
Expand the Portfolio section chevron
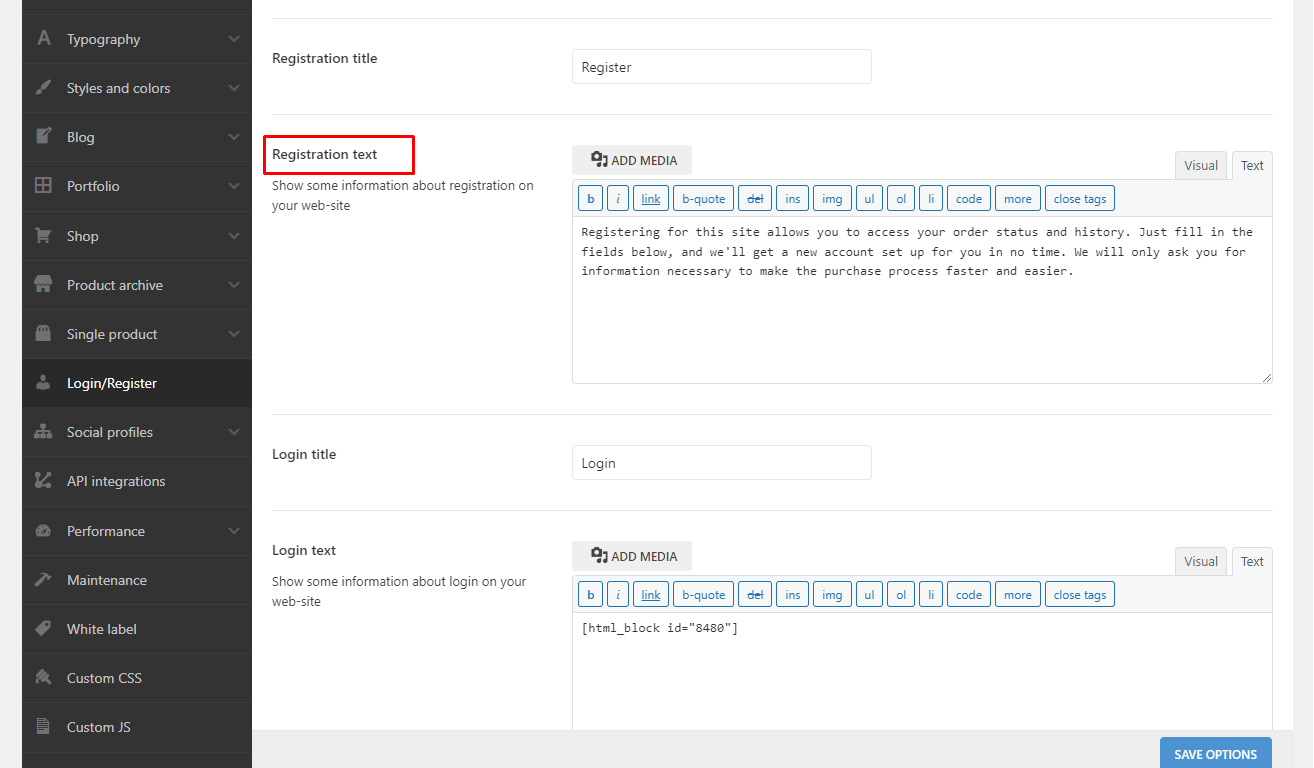click(234, 186)
